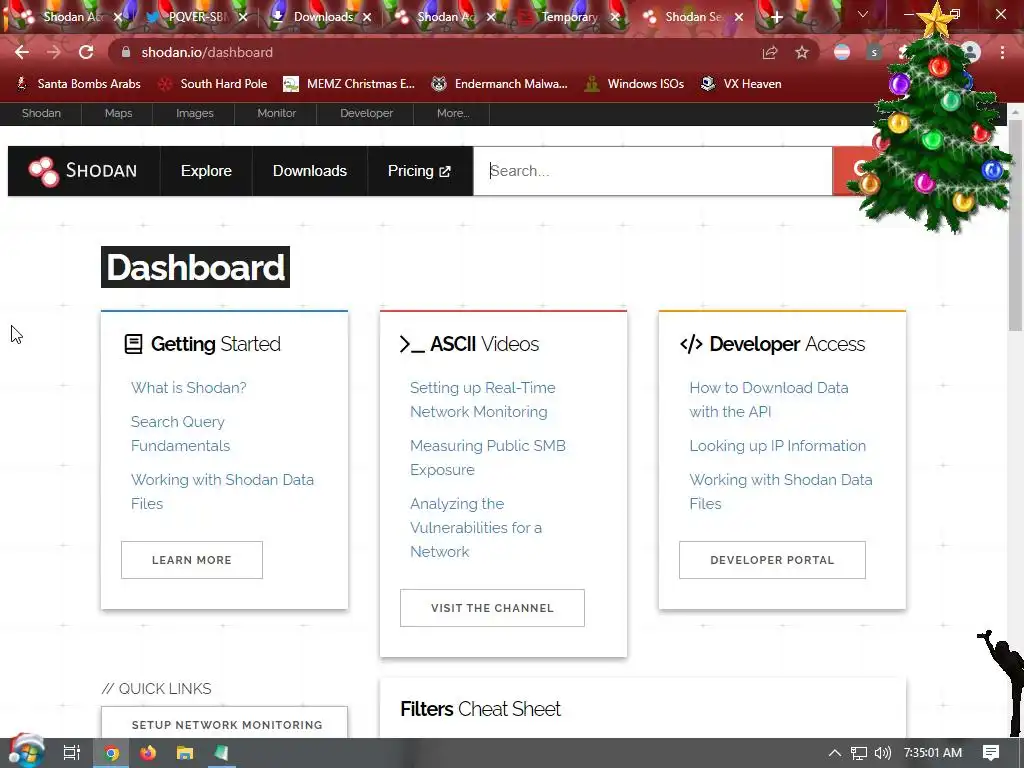
Task: Open the tab search dropdown chevron
Action: [x=863, y=14]
